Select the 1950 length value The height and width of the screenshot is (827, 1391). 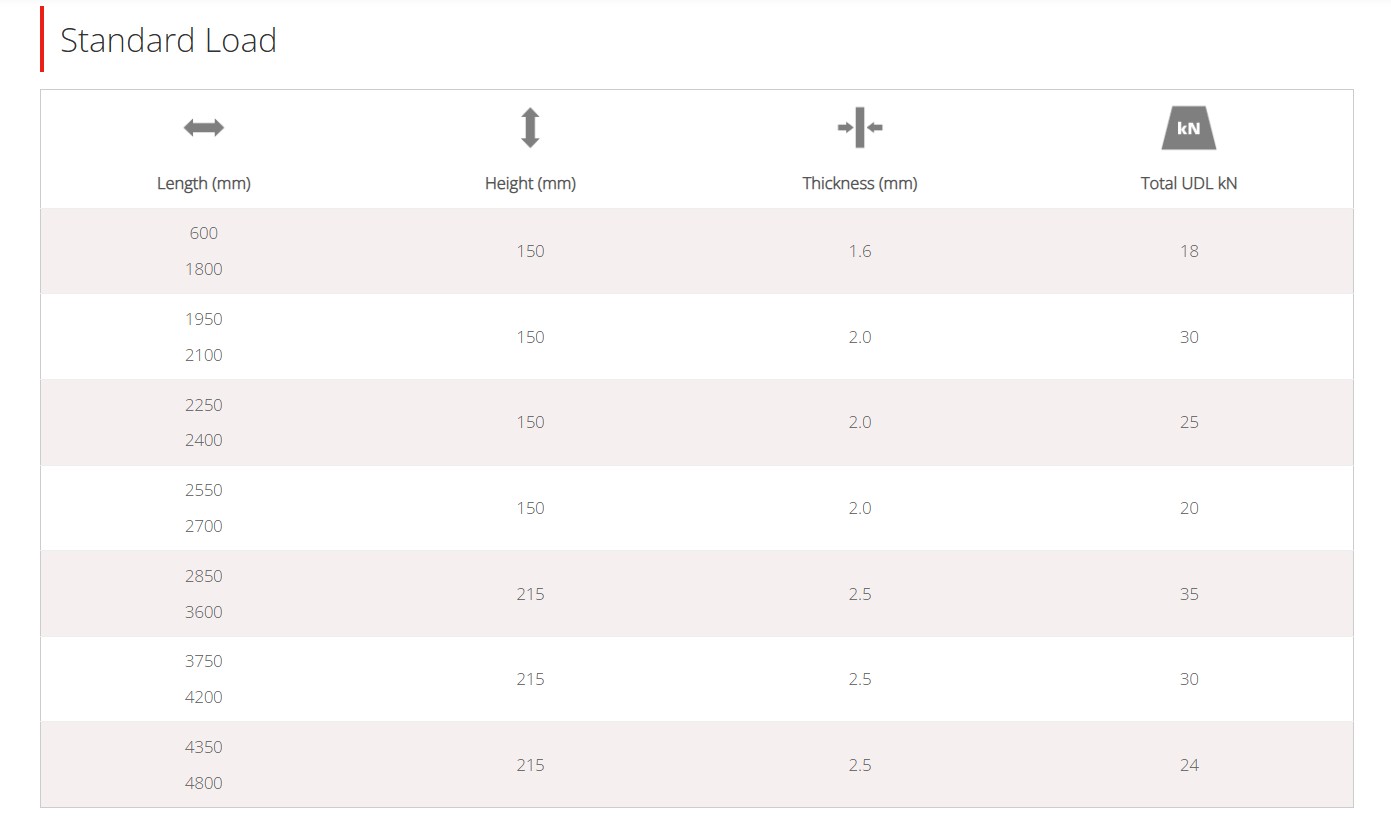click(204, 319)
